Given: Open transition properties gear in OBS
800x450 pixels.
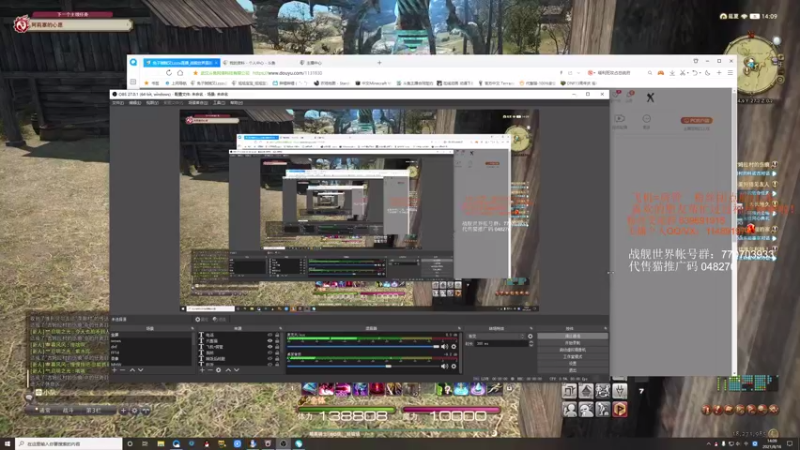Looking at the screenshot, I should (530, 336).
